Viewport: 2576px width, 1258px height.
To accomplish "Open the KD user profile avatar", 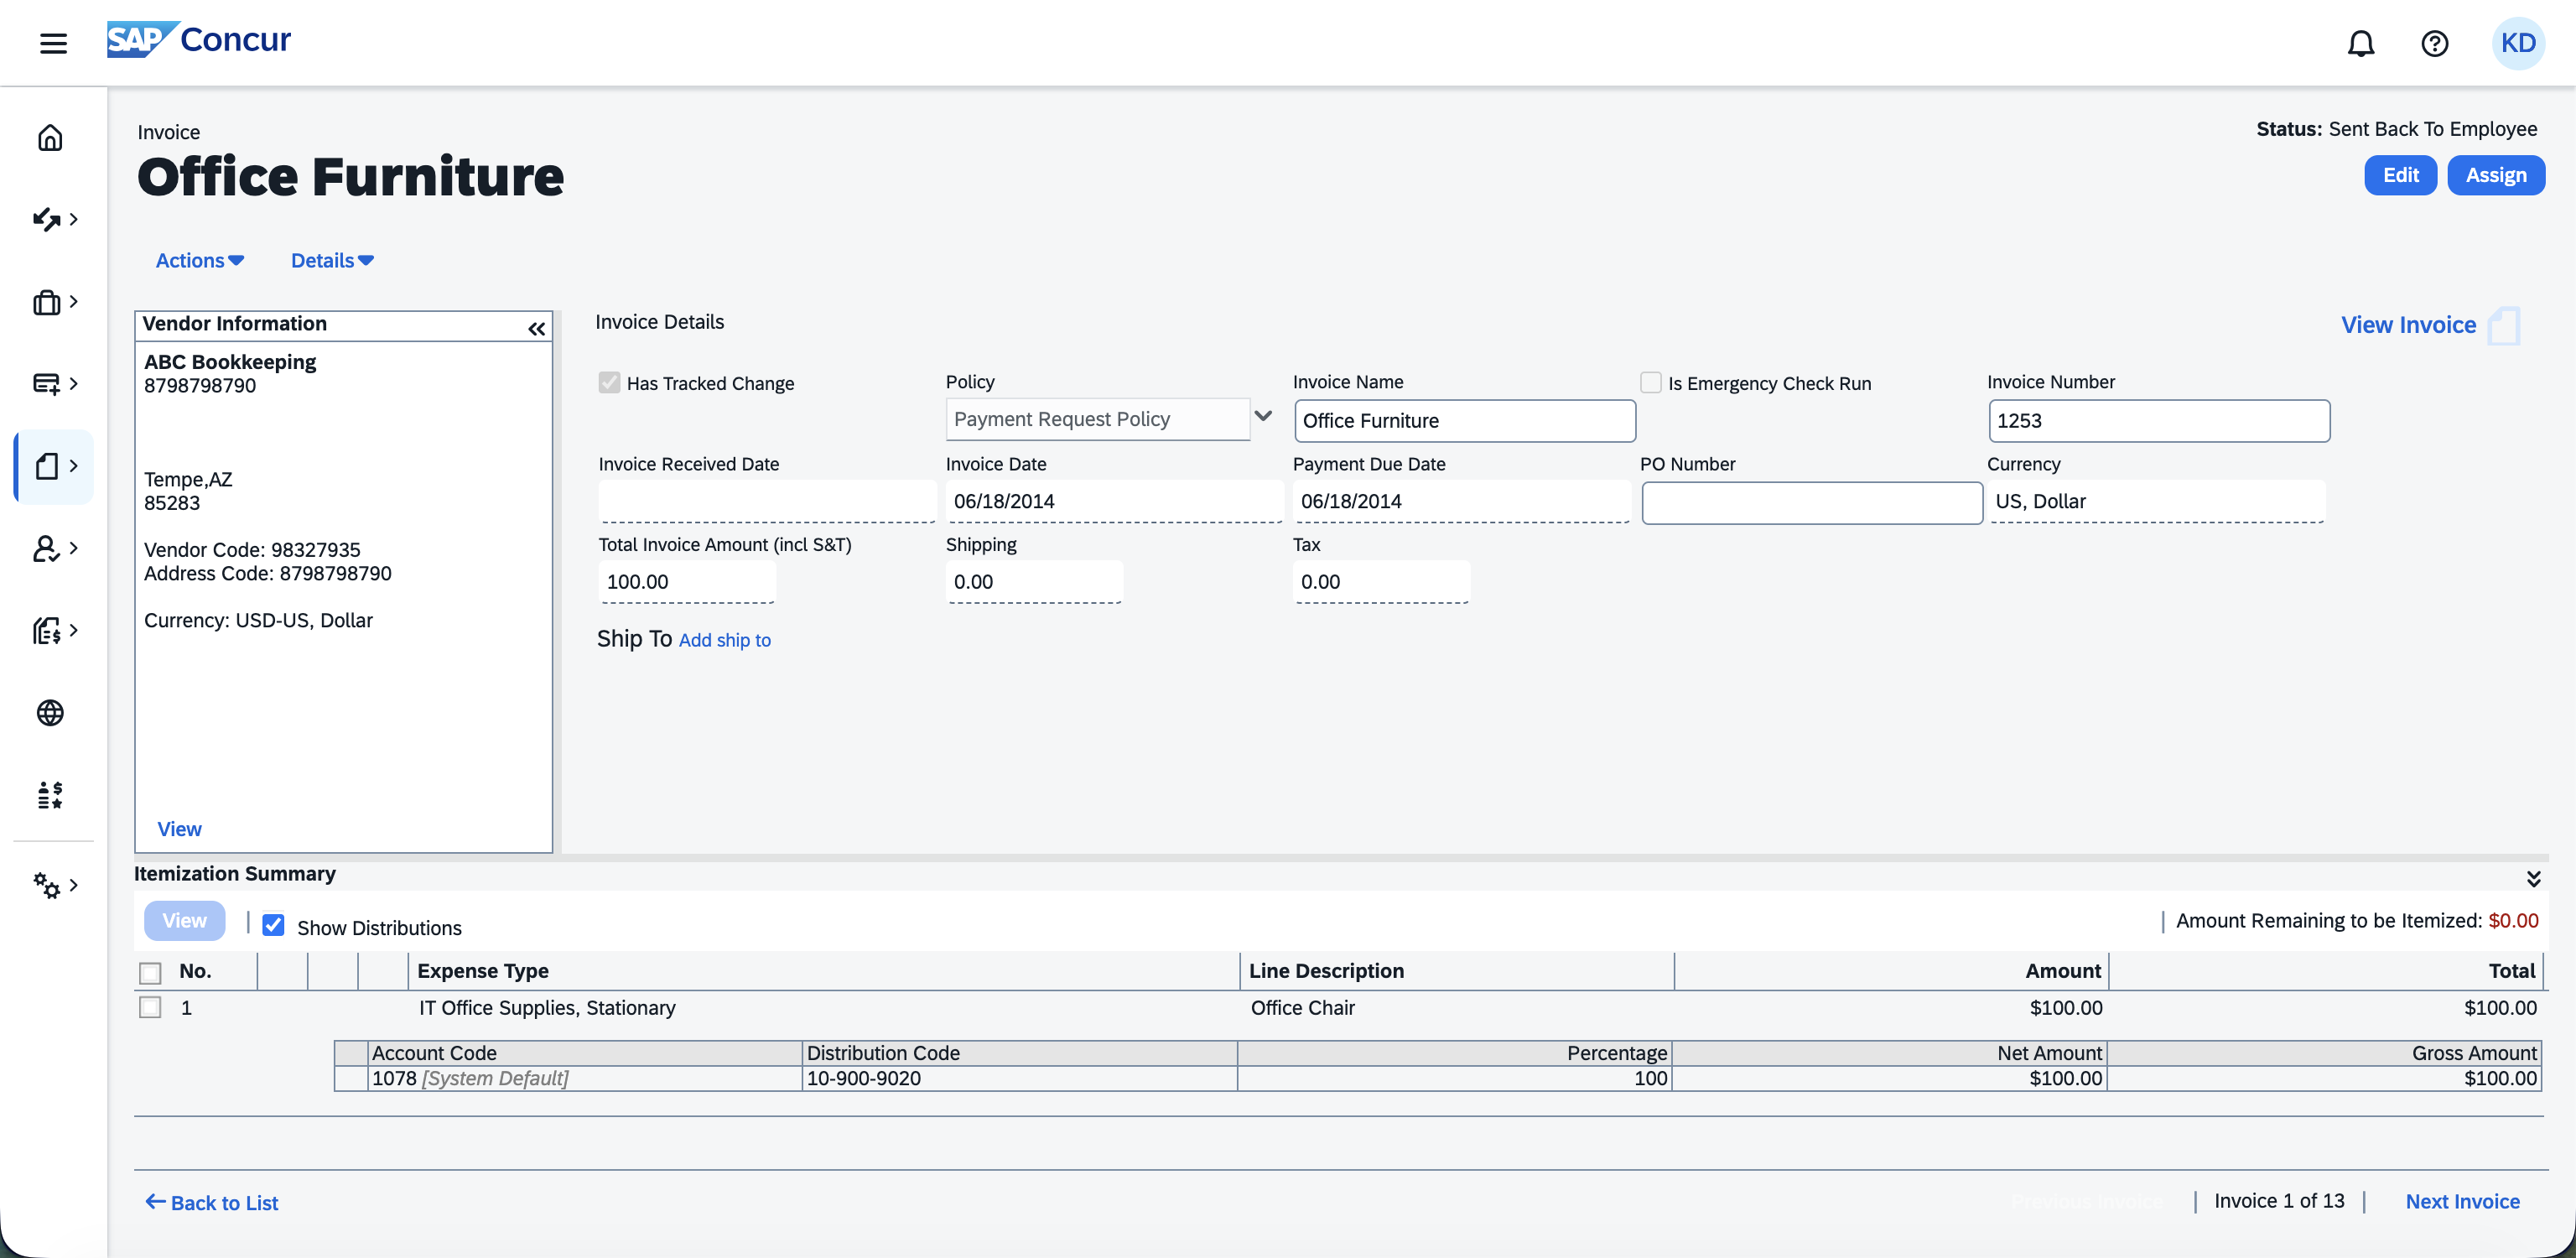I will pos(2517,43).
